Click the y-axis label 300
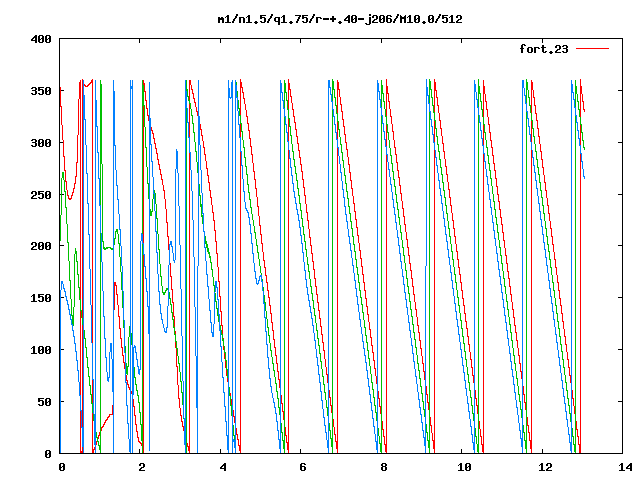 coord(41,143)
